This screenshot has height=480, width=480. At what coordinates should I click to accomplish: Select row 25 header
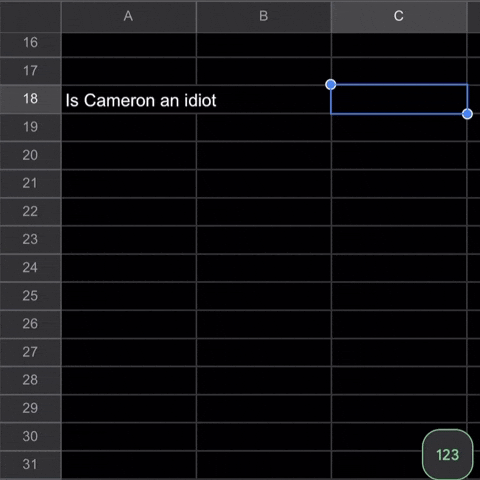point(30,296)
